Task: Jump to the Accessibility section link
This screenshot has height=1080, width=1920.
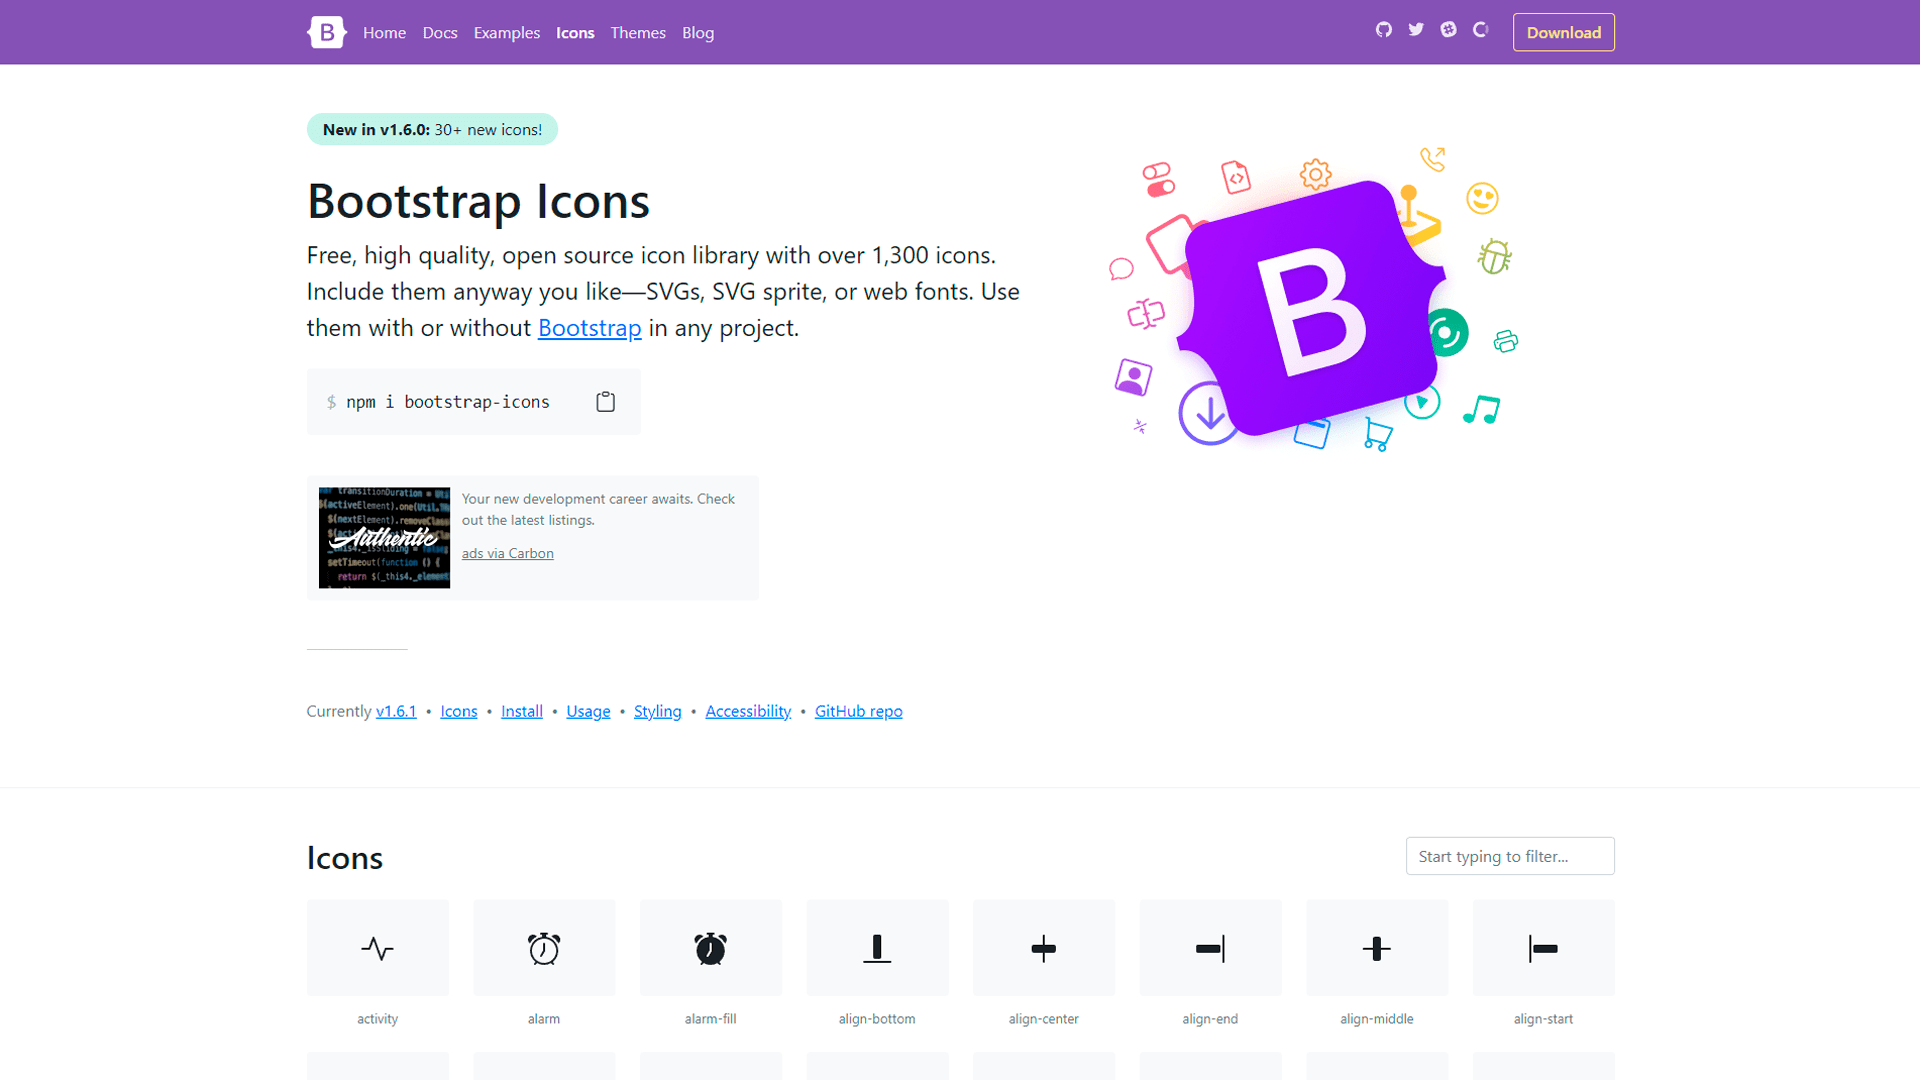Action: point(748,711)
